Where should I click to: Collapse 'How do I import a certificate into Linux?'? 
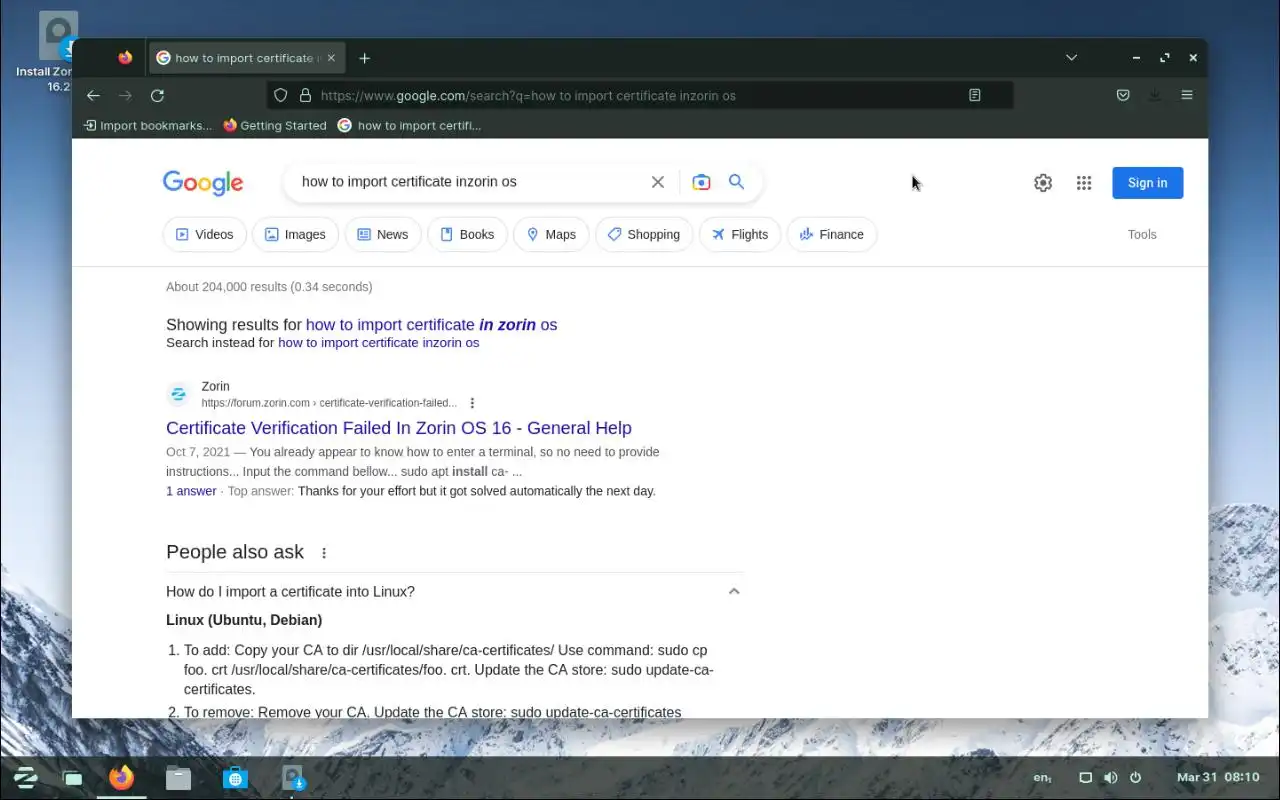point(734,591)
